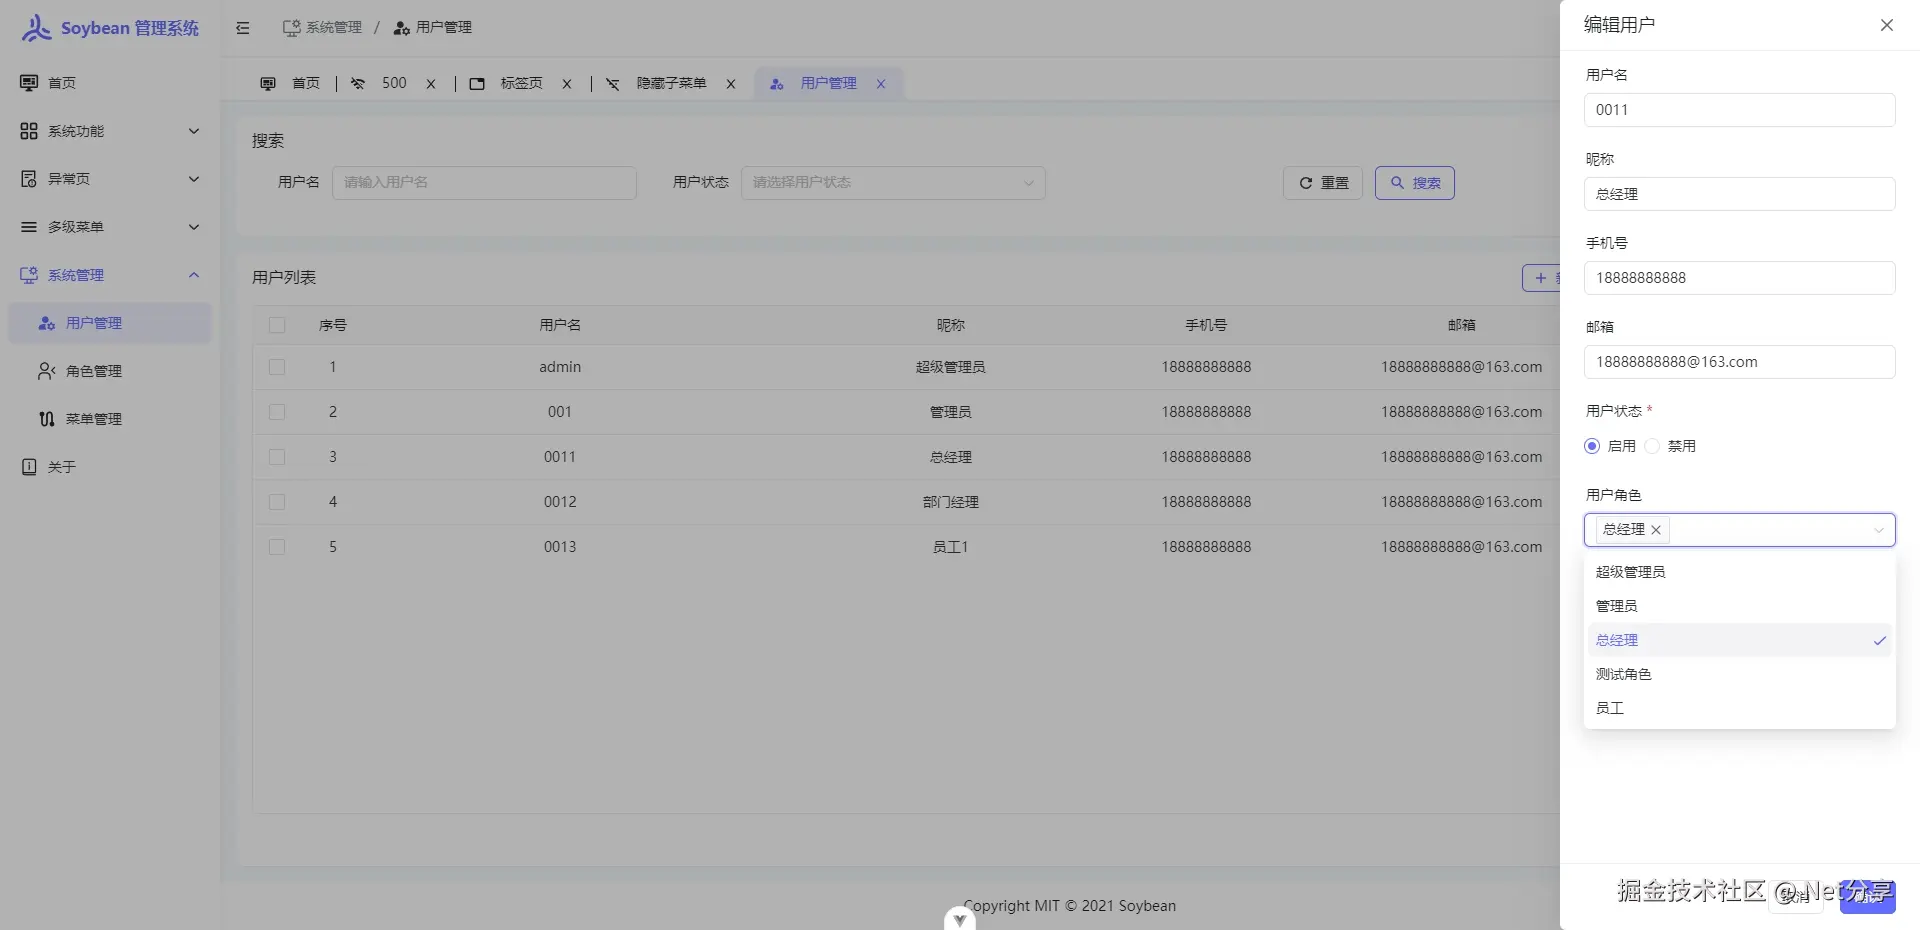The height and width of the screenshot is (930, 1920).
Task: Switch to the 首页 tab
Action: click(290, 84)
